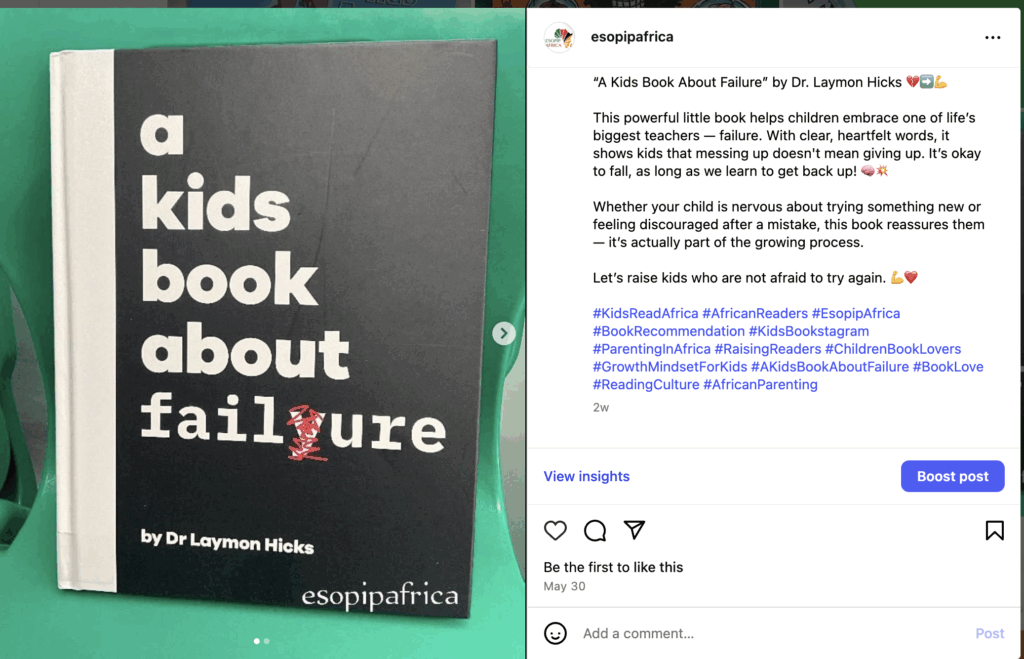Open more options three-dot menu
Viewport: 1024px width, 659px height.
pyautogui.click(x=992, y=37)
